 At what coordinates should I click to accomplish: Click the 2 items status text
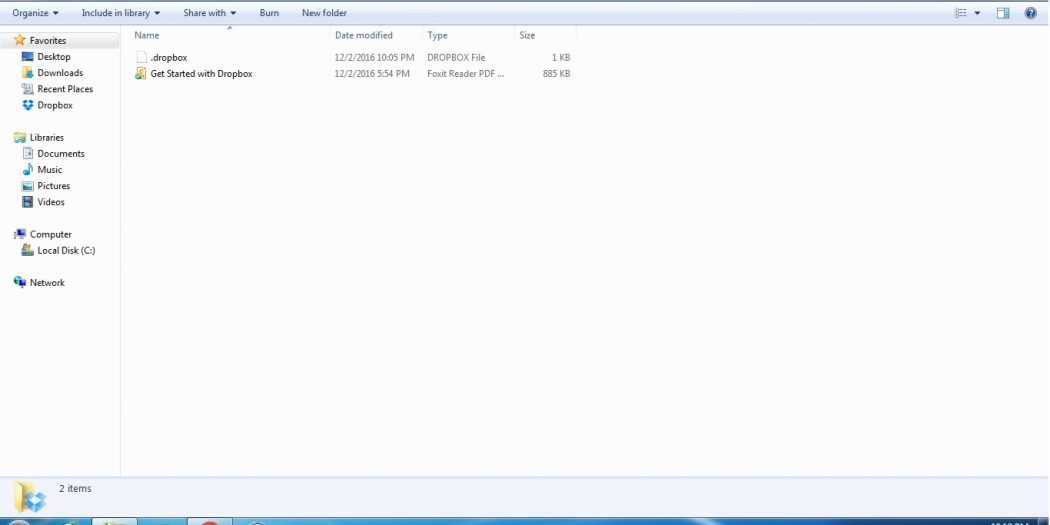pos(75,488)
